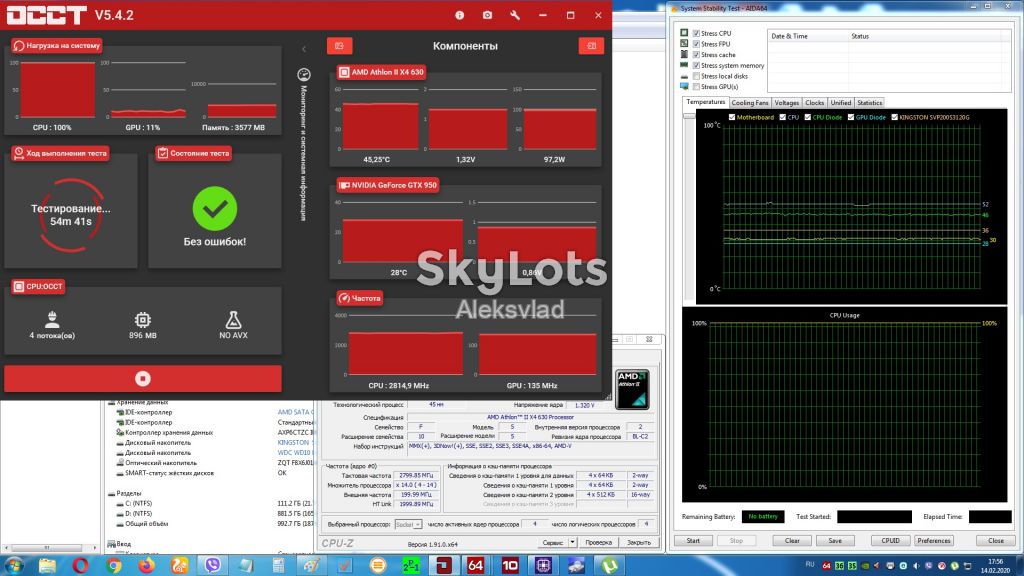The height and width of the screenshot is (576, 1024).
Task: Open Preferences in AIDA64
Action: click(x=933, y=541)
